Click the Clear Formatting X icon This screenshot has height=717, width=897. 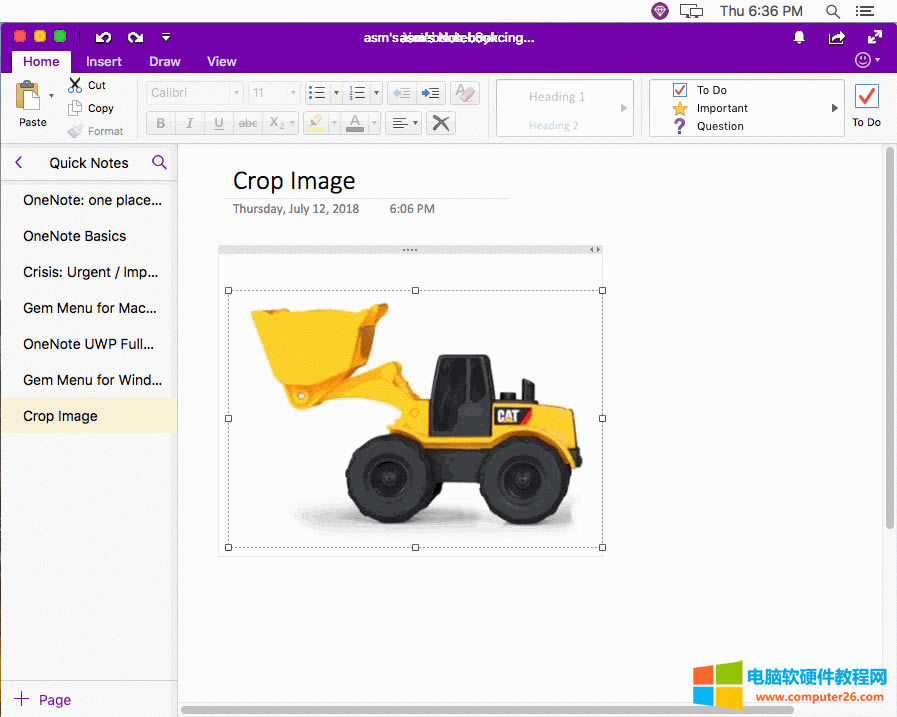coord(440,122)
